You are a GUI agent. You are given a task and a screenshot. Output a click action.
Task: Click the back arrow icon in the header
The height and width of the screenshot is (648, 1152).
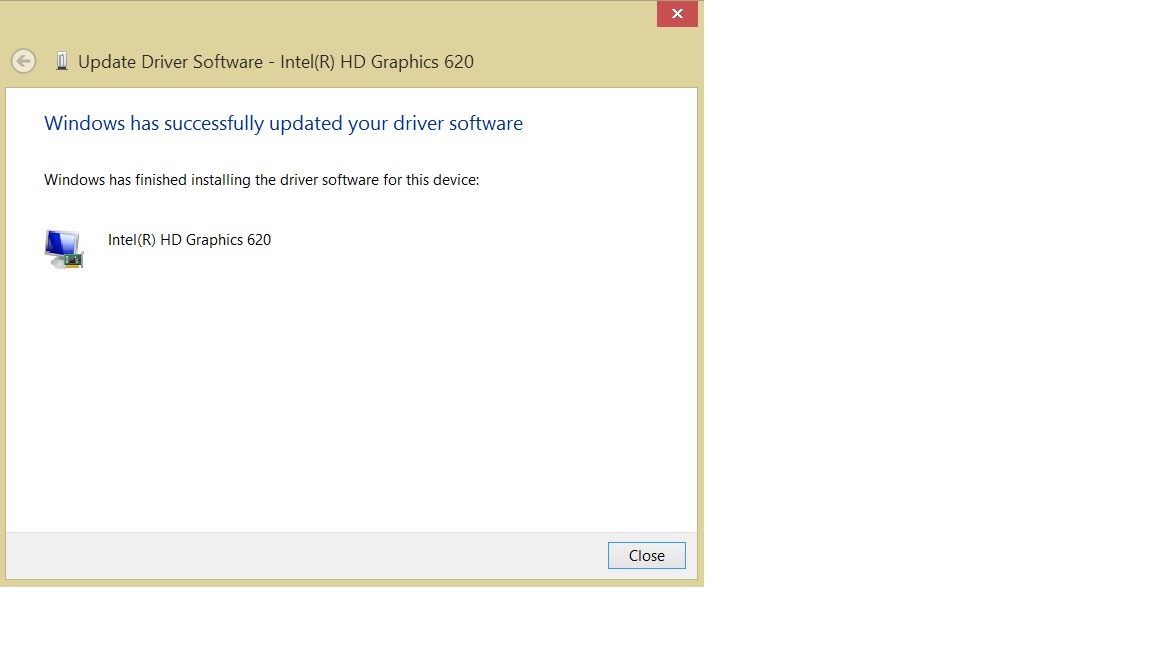tap(24, 61)
